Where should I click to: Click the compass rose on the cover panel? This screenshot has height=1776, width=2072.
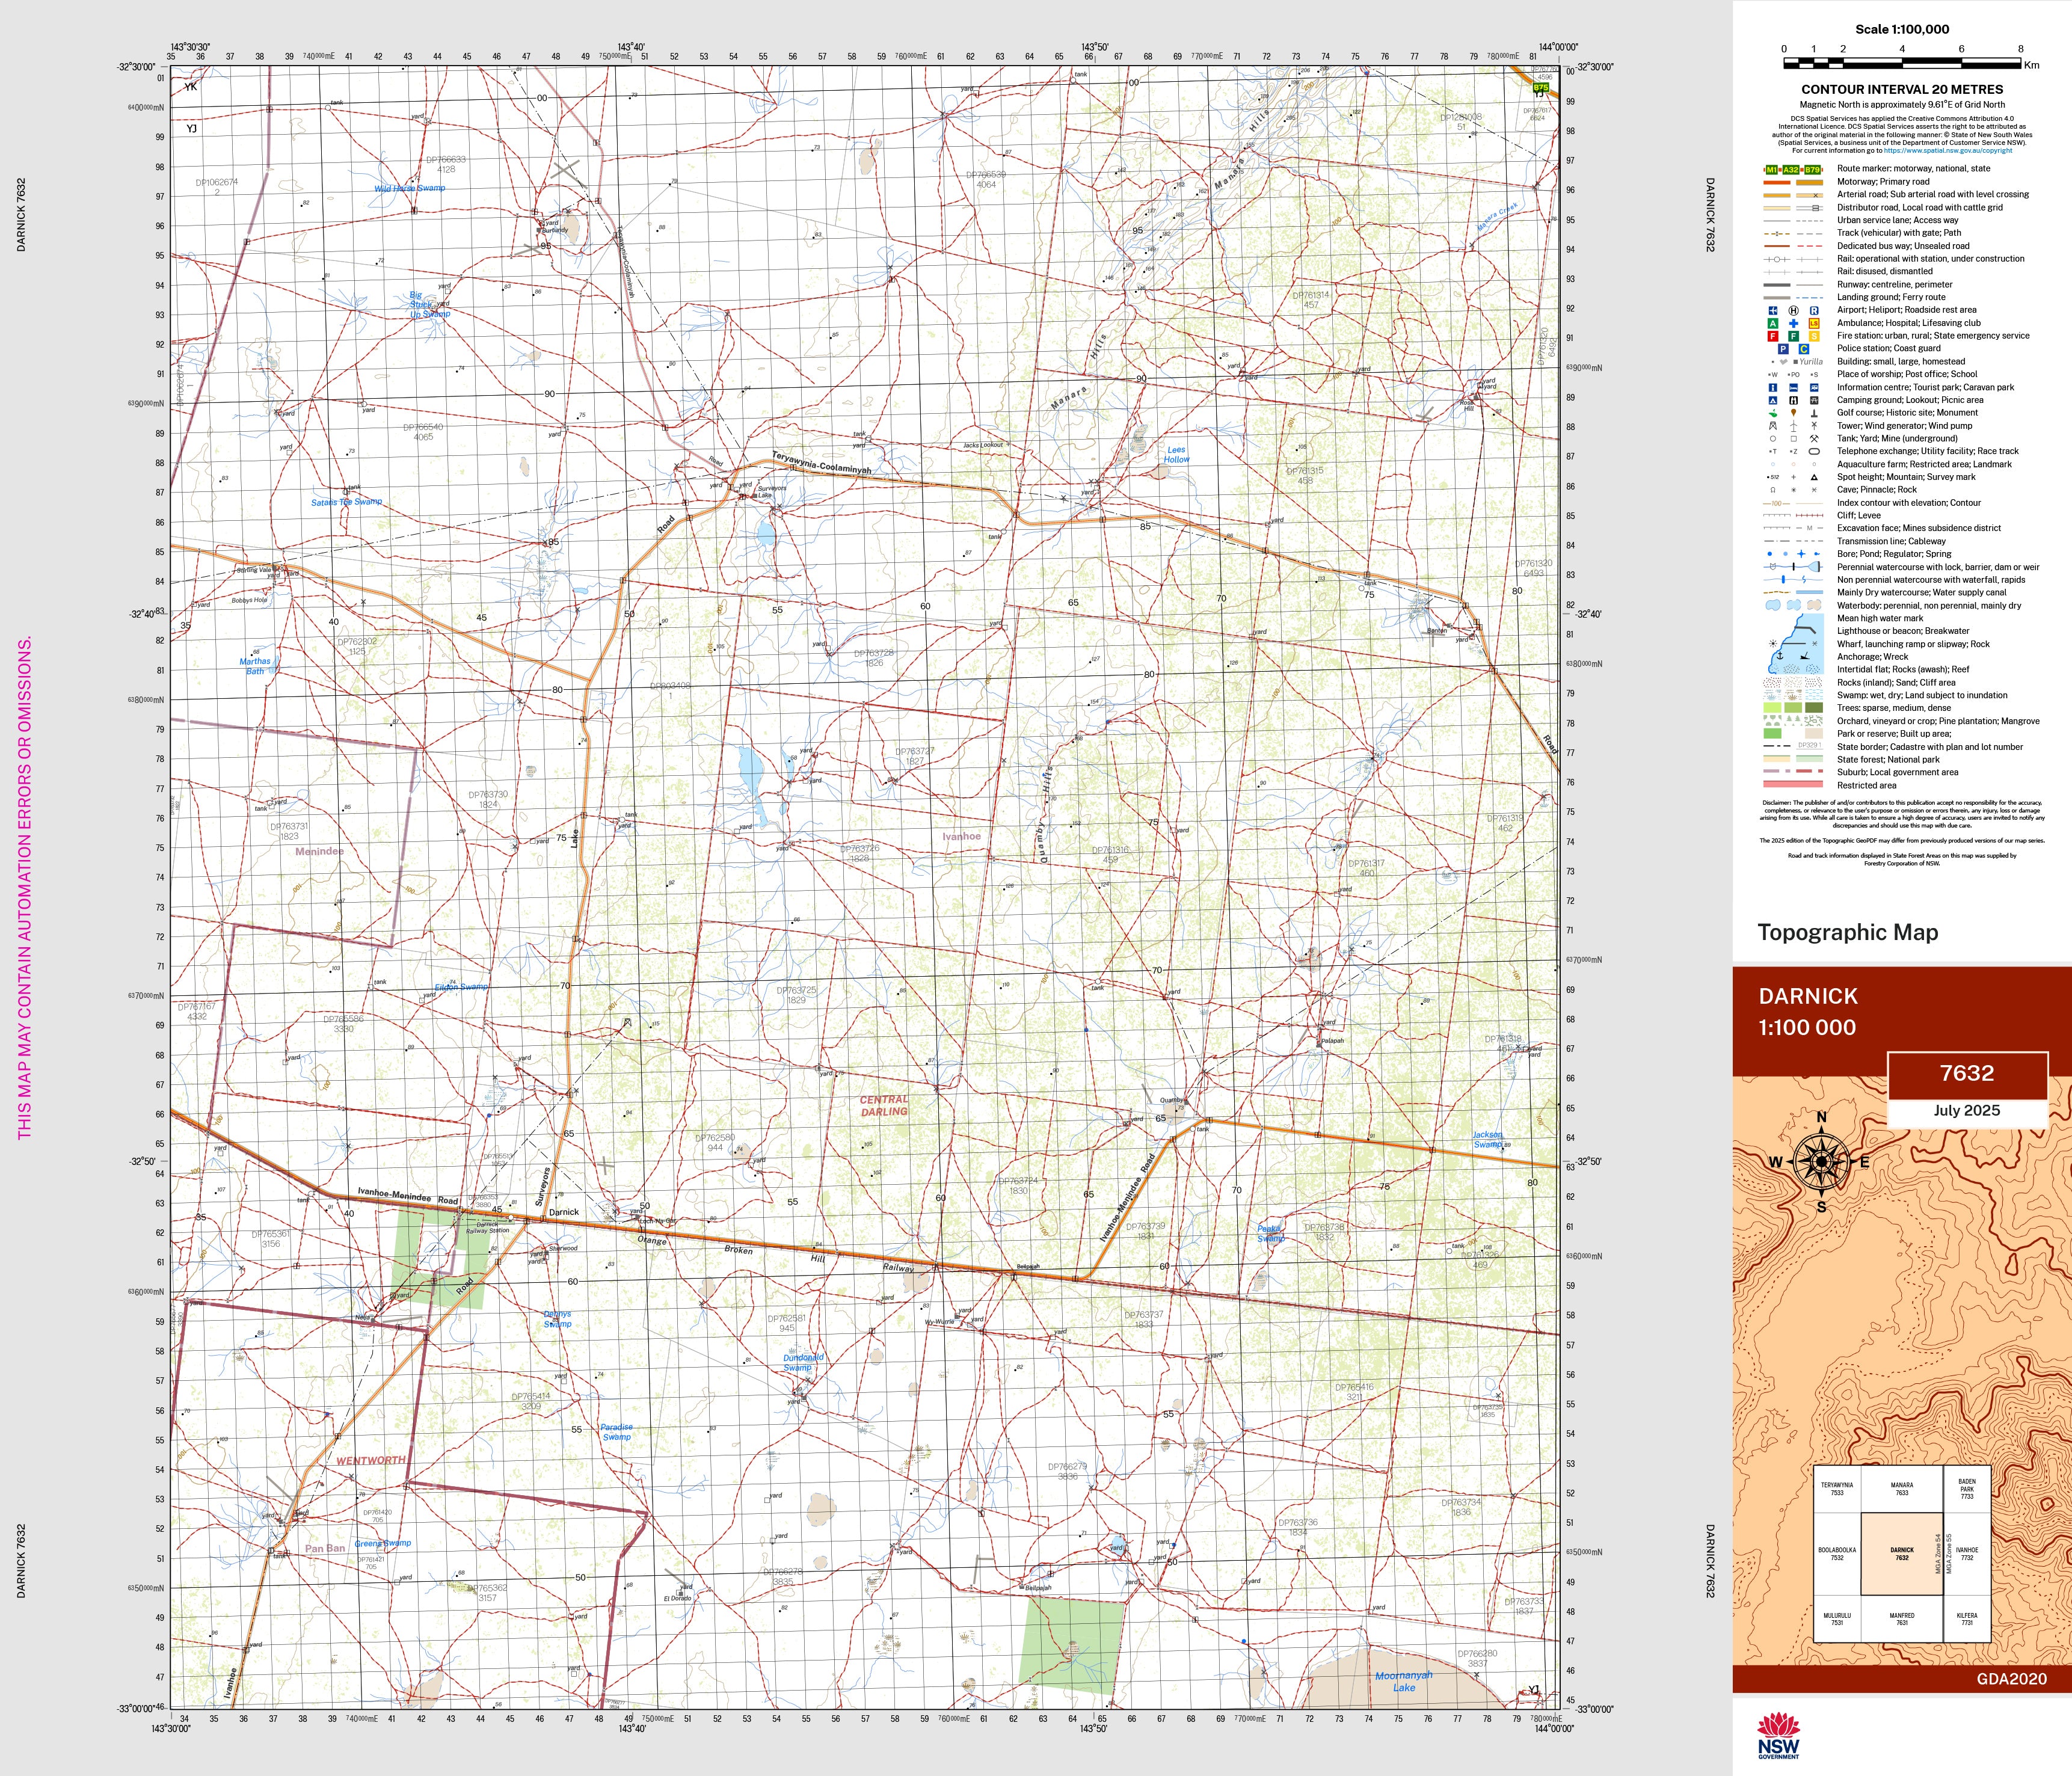point(1821,1161)
